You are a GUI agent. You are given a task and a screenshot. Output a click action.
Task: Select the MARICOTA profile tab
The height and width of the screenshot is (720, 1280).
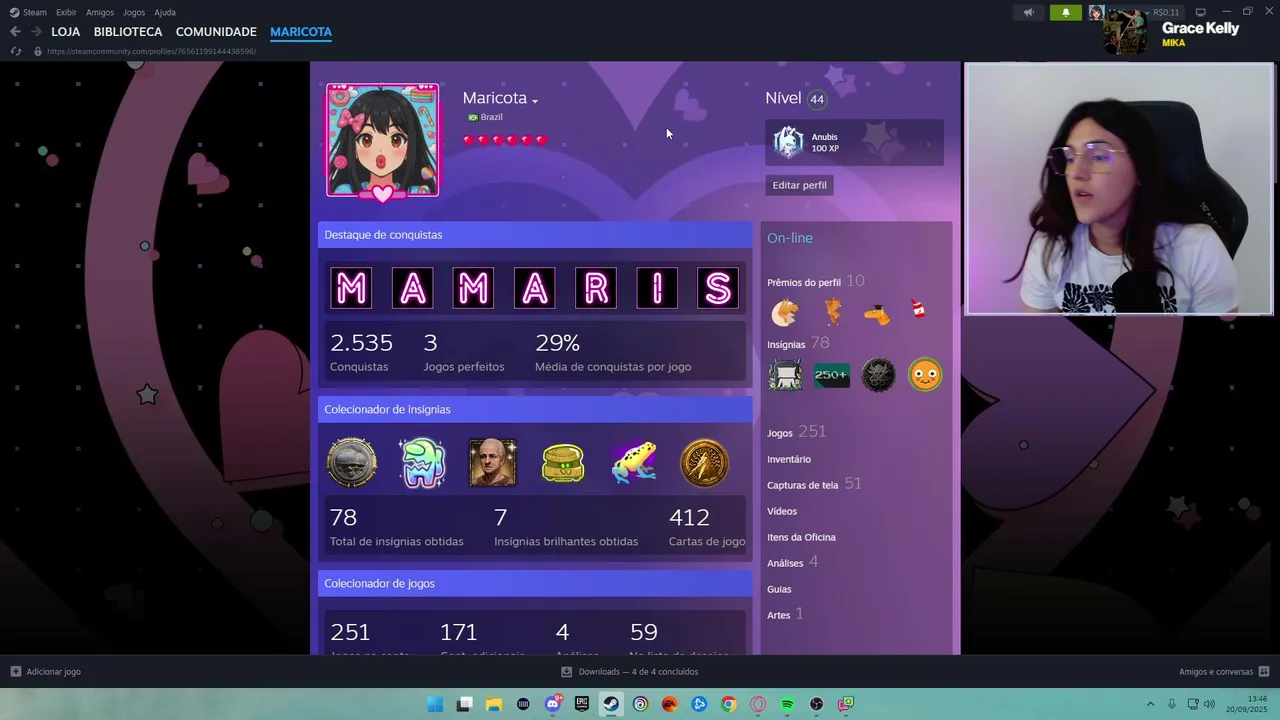point(301,32)
